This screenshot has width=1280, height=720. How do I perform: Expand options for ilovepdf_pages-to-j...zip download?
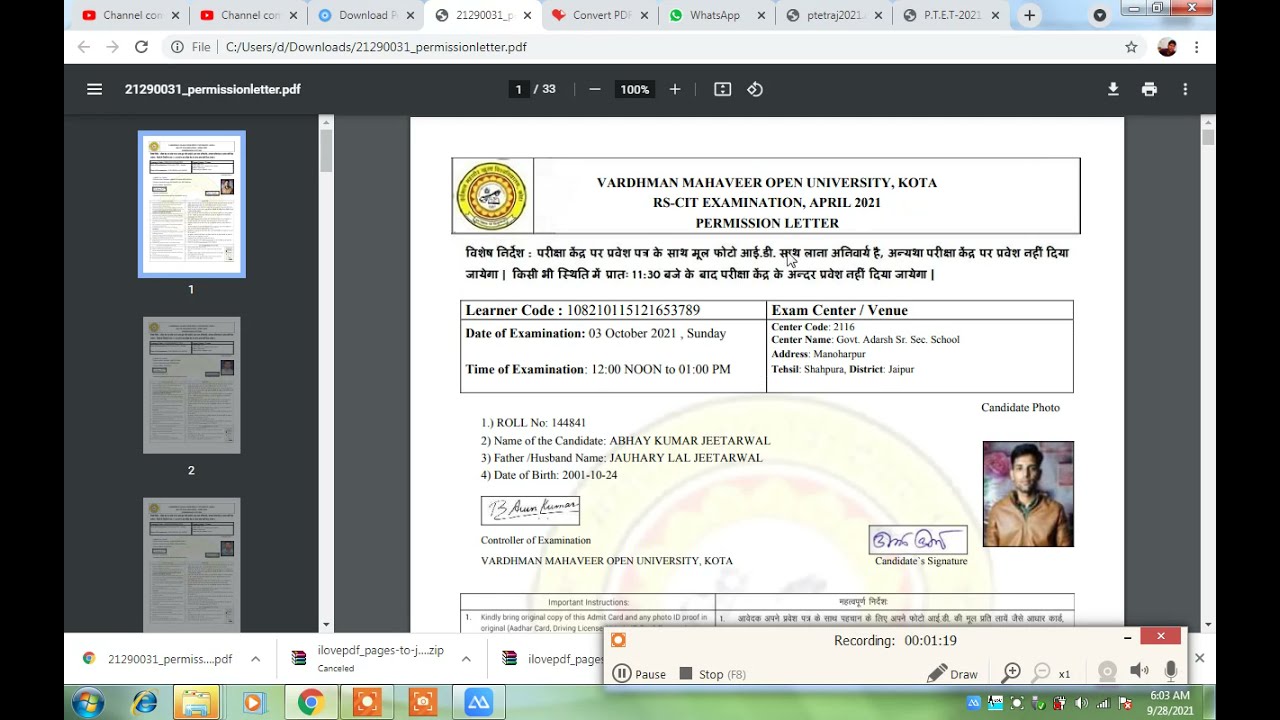[466, 659]
